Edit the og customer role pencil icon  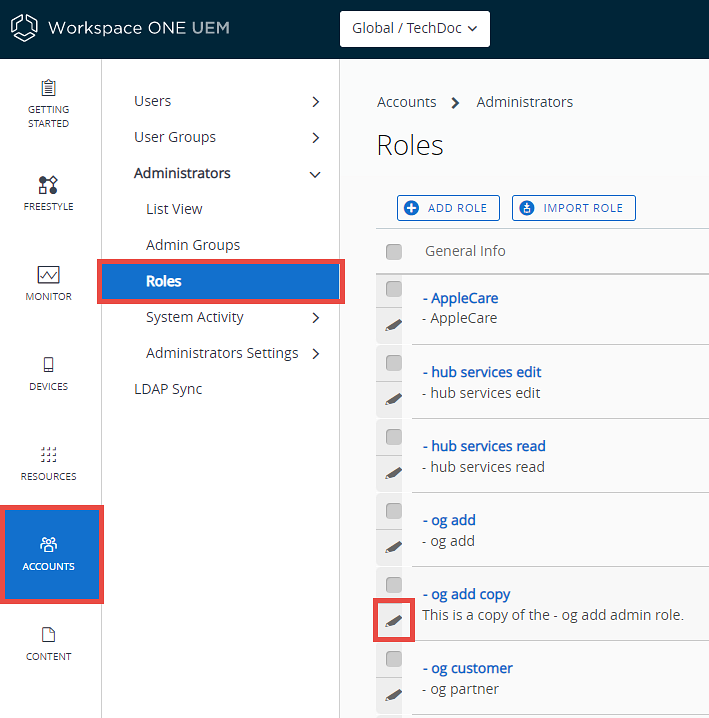click(393, 695)
